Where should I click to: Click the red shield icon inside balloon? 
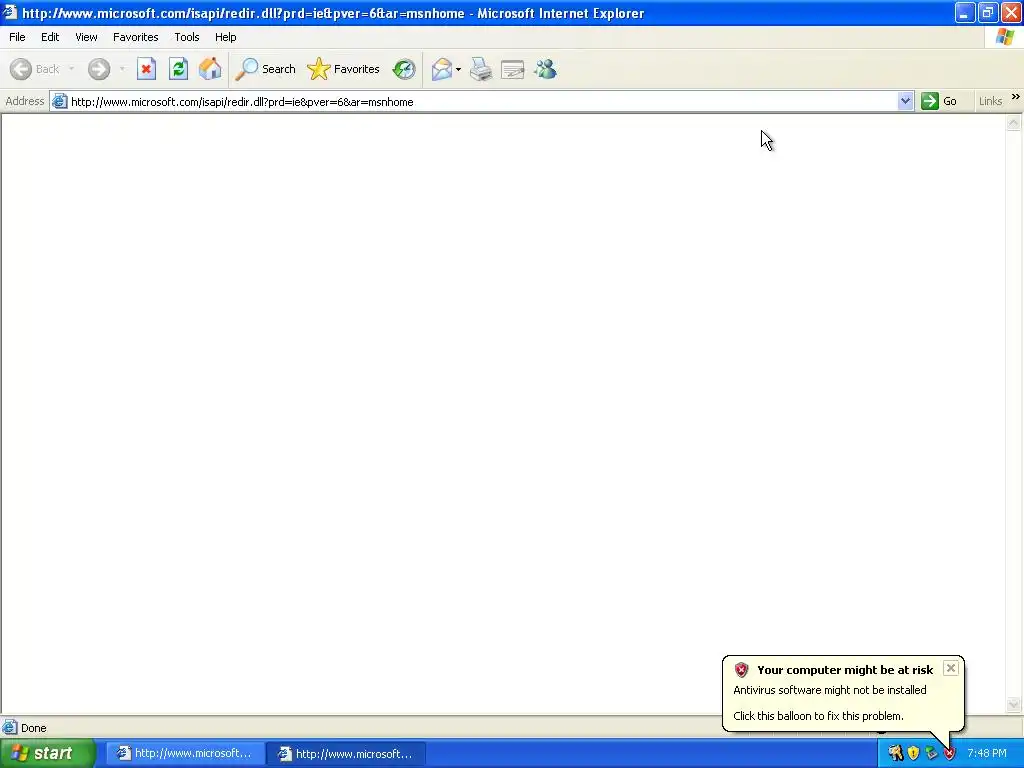coord(741,669)
